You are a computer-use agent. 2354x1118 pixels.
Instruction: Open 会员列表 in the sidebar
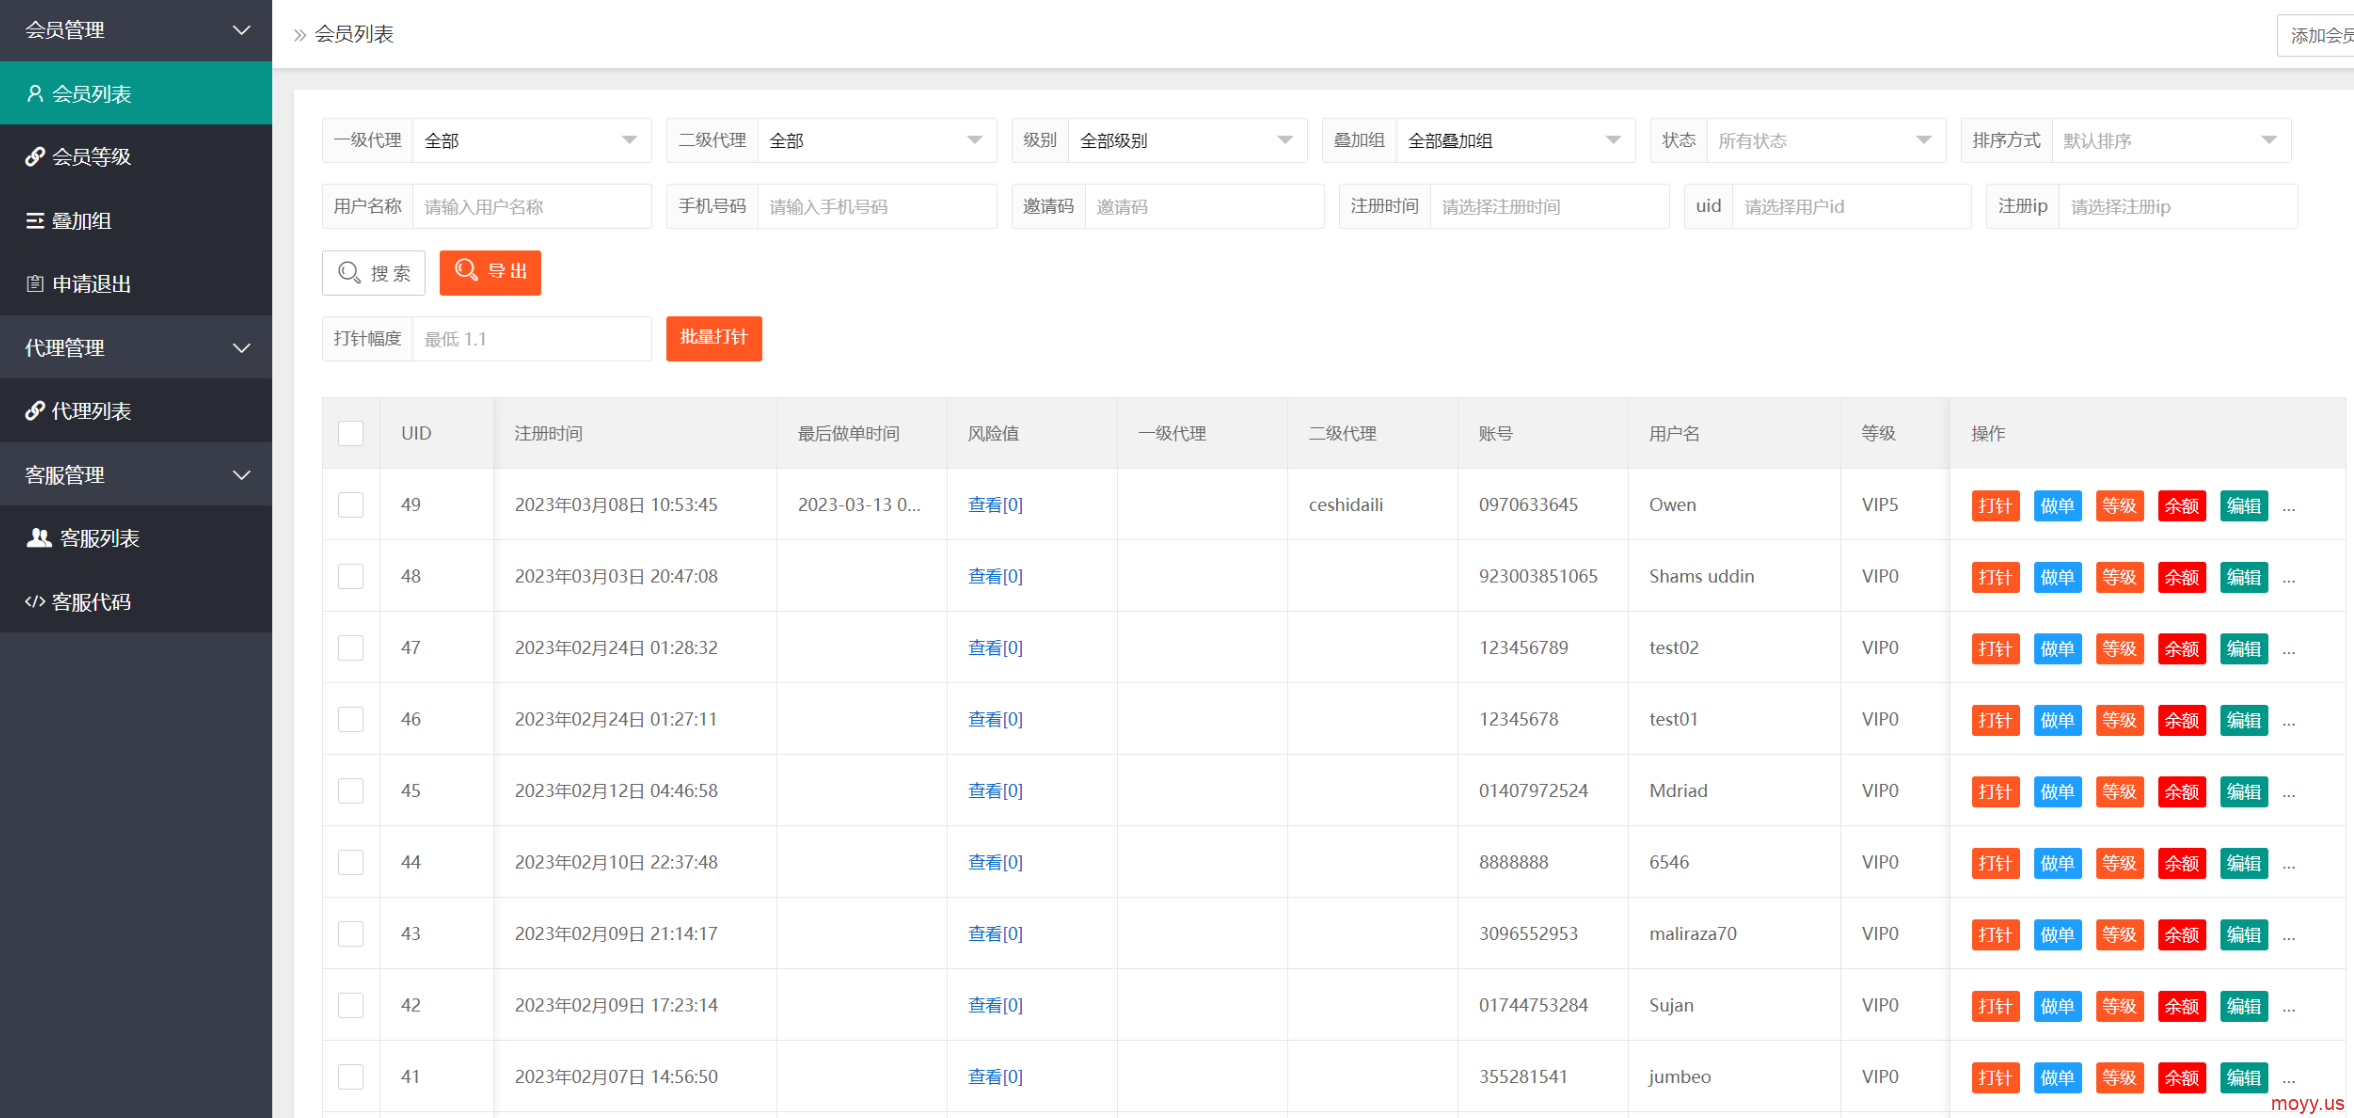pyautogui.click(x=136, y=93)
